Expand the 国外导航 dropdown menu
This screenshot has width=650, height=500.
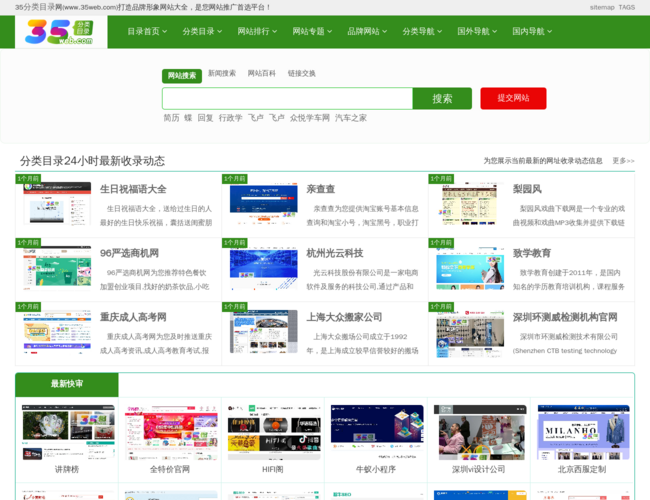point(477,32)
